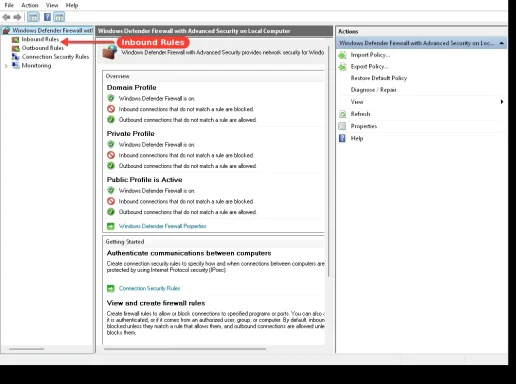The width and height of the screenshot is (516, 384).
Task: Click the center pane vertical scrollbar
Action: [x=329, y=162]
